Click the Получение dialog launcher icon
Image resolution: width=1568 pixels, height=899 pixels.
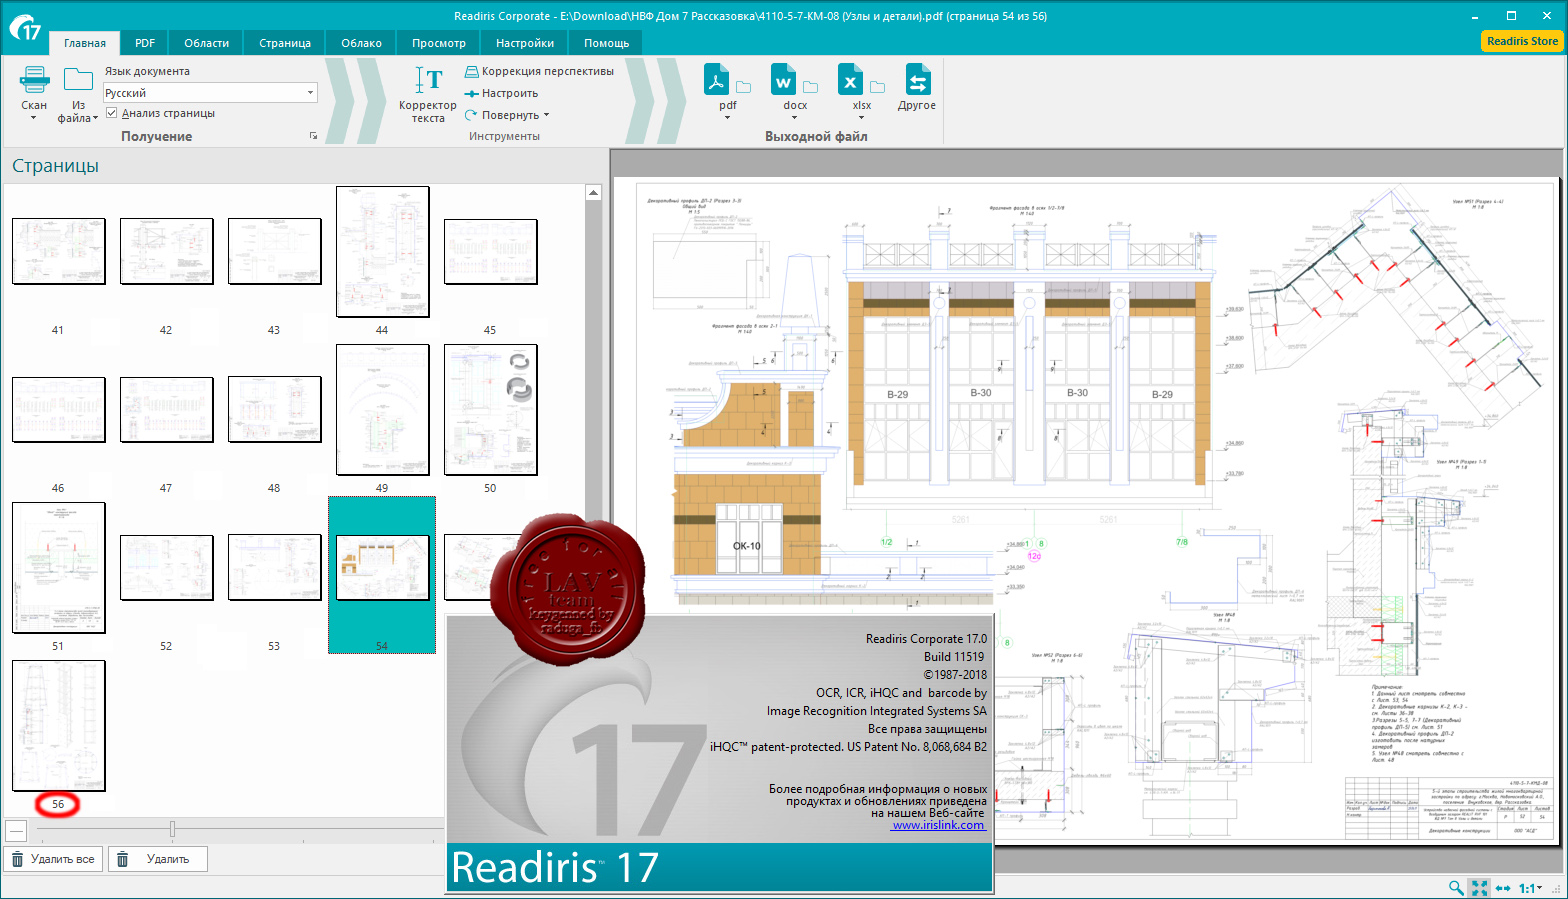tap(313, 136)
